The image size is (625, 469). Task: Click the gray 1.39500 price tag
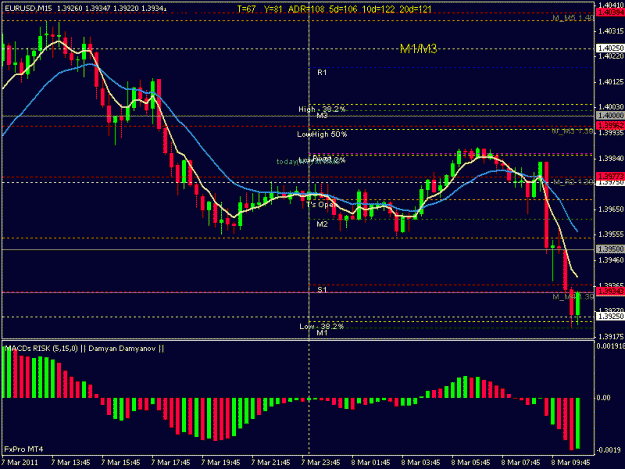[x=610, y=249]
